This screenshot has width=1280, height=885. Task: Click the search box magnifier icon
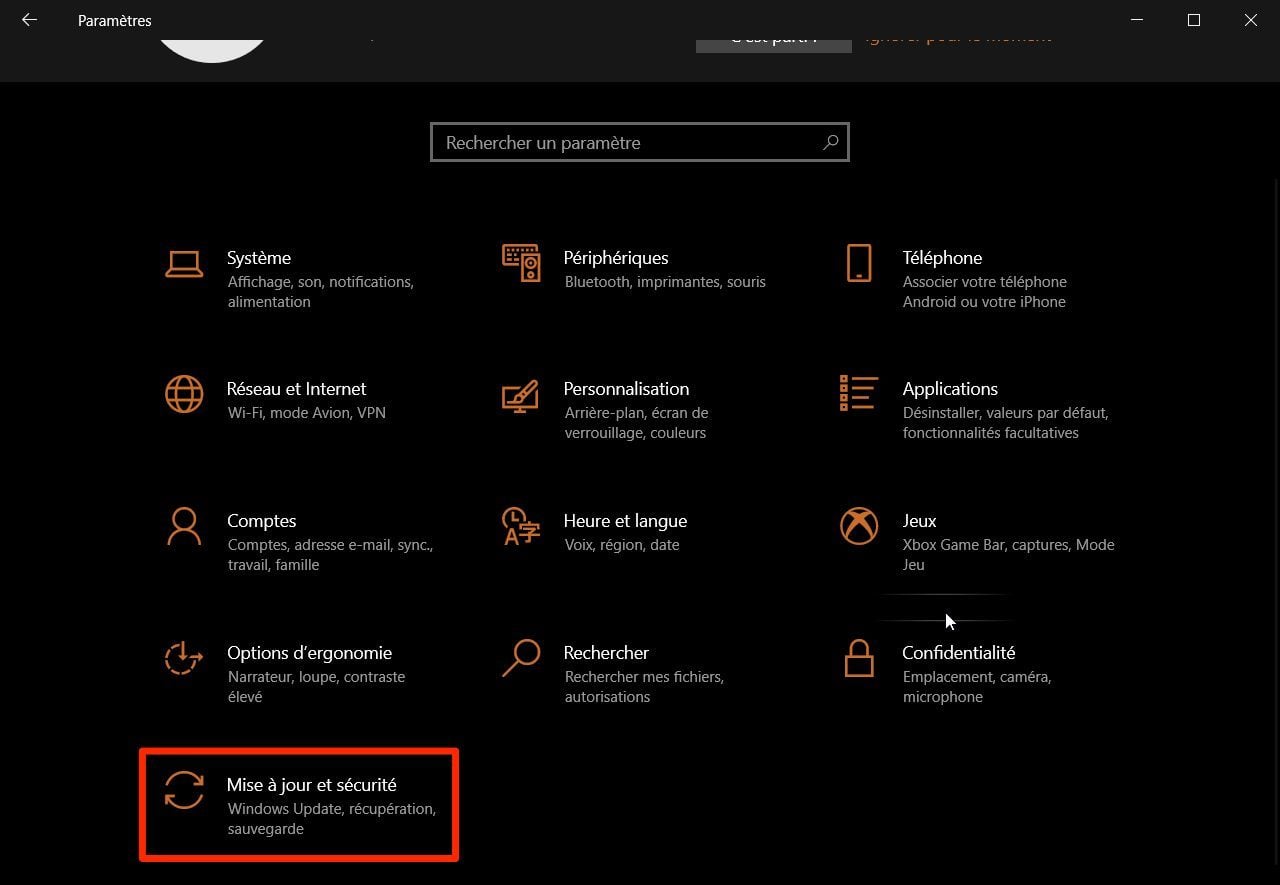(x=830, y=143)
